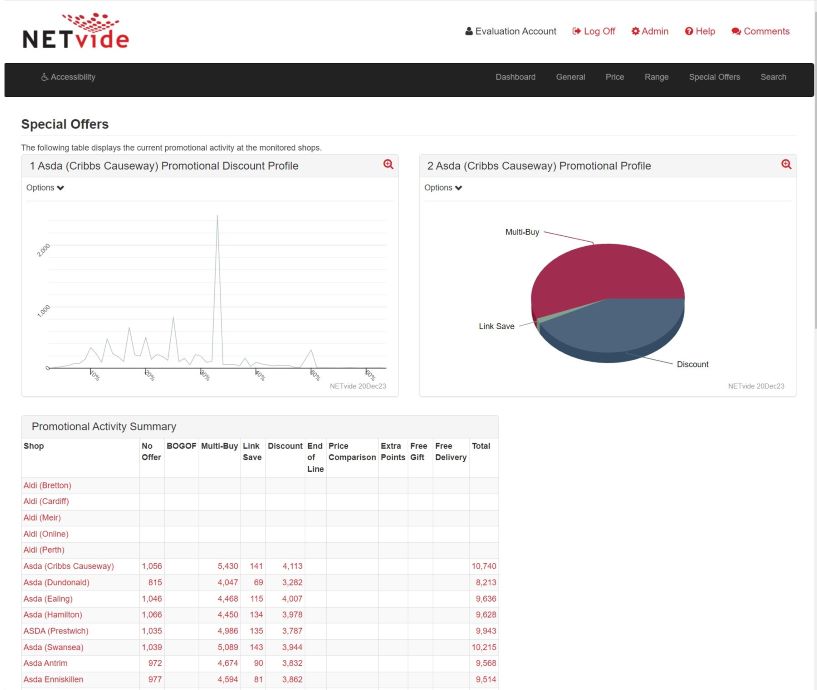
Task: Click the Promotional Activity Summary heading
Action: click(104, 426)
